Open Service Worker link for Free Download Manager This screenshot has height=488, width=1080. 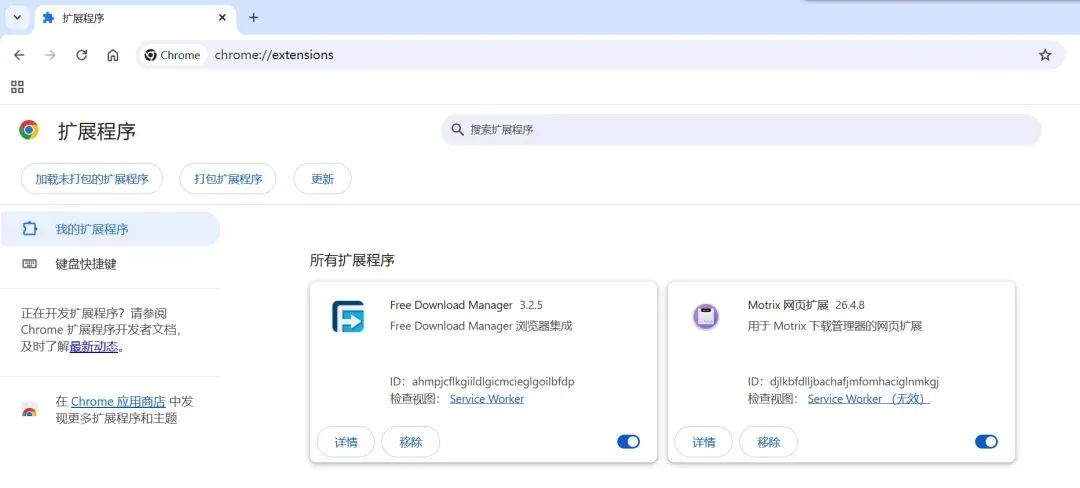[x=487, y=399]
